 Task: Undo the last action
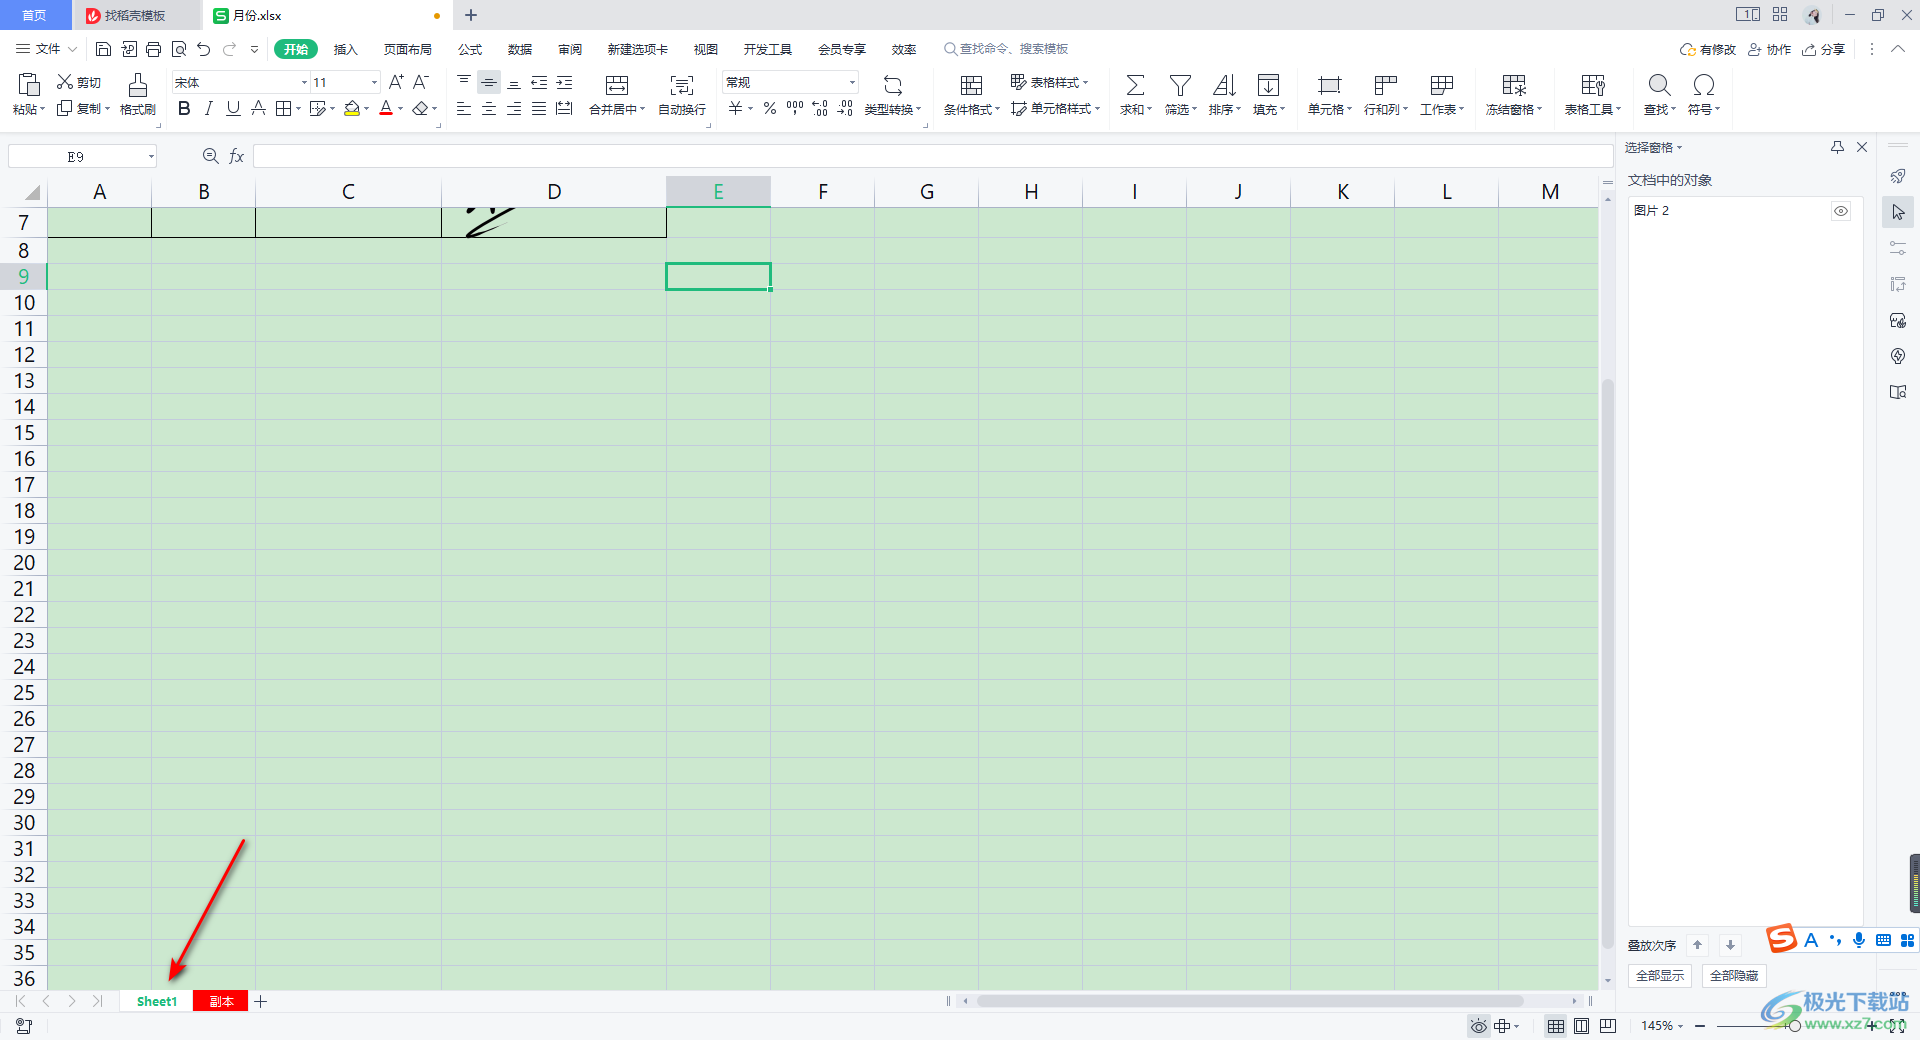point(204,49)
